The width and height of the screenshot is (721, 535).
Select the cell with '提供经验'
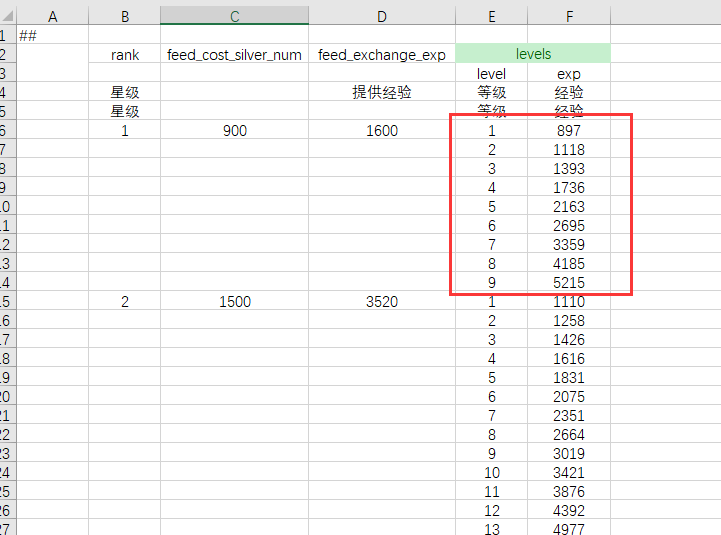(x=382, y=93)
